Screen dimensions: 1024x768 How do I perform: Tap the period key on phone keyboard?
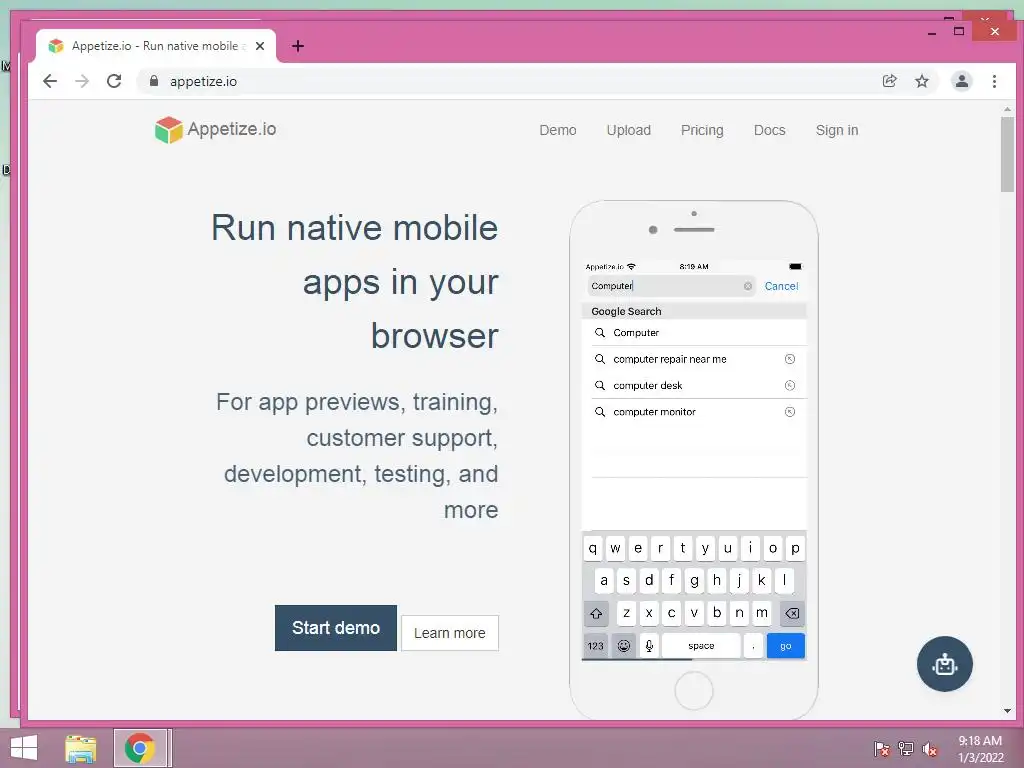tap(753, 646)
